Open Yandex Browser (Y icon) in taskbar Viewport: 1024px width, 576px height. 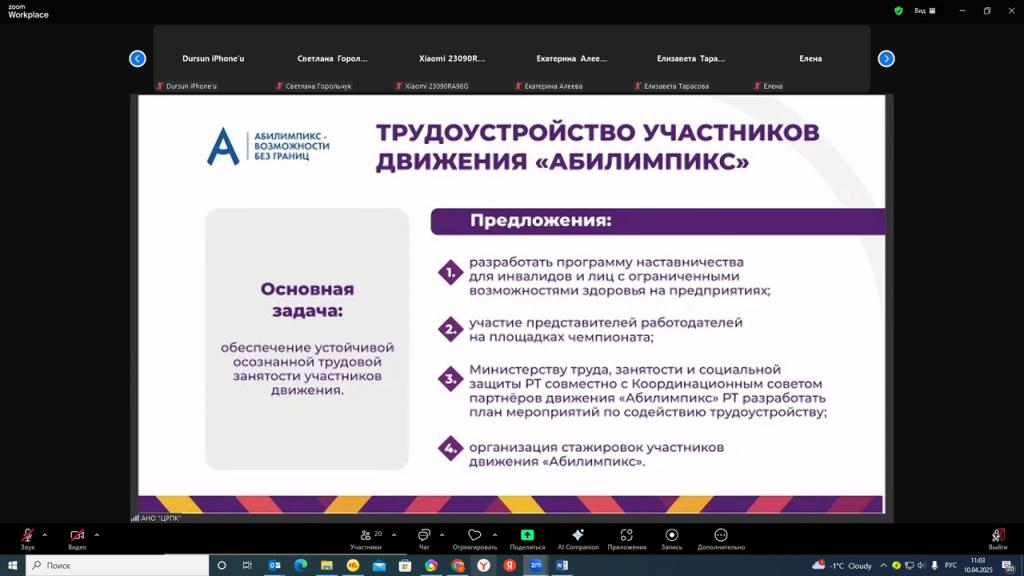point(483,566)
